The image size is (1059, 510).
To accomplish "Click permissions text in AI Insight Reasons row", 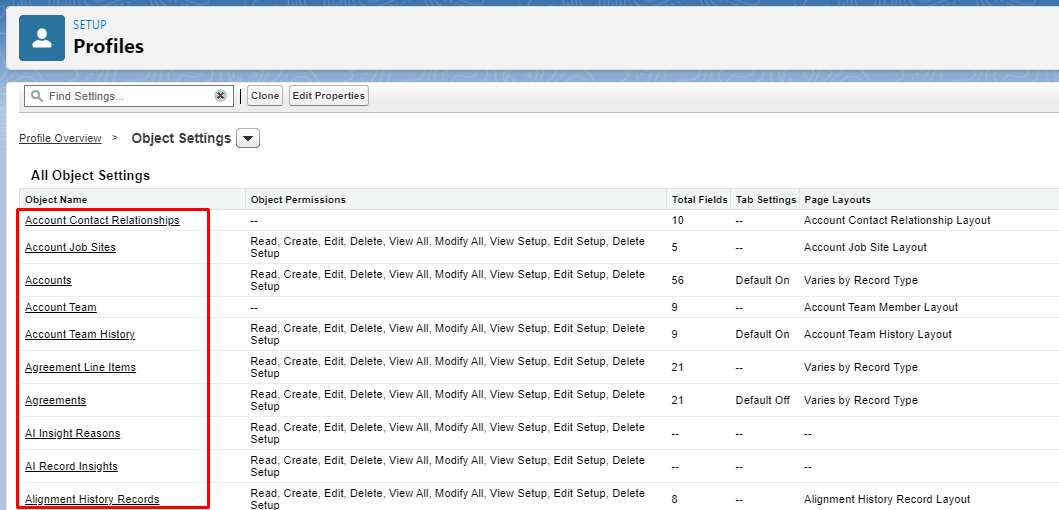I will [x=447, y=434].
